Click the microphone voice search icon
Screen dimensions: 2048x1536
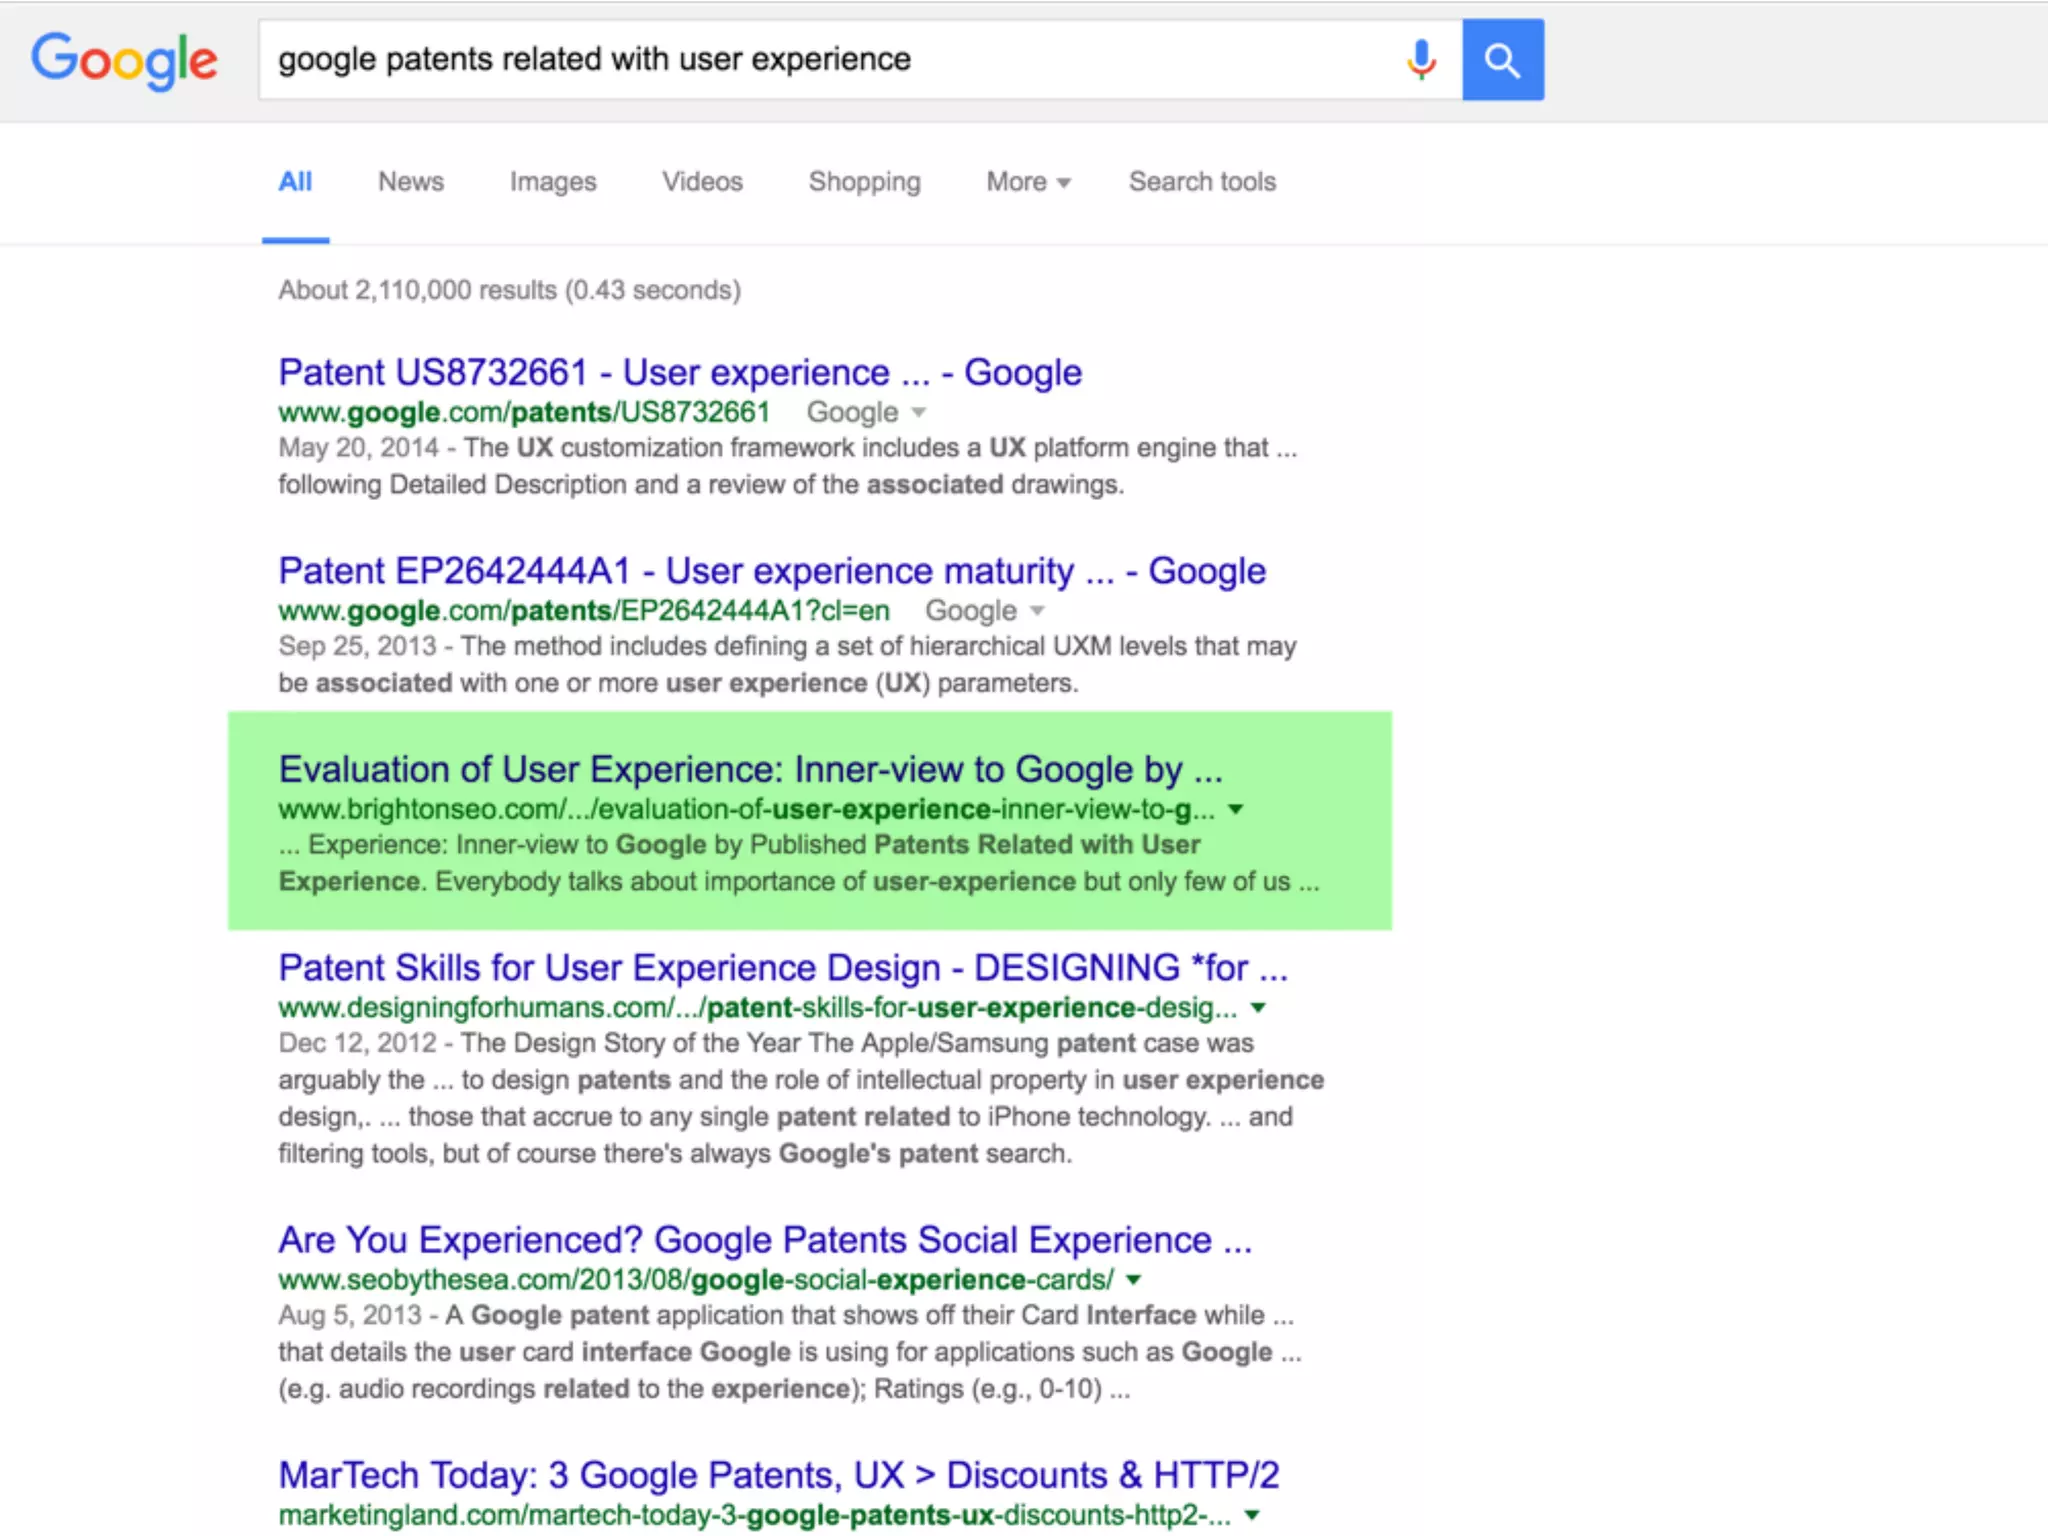pyautogui.click(x=1420, y=60)
